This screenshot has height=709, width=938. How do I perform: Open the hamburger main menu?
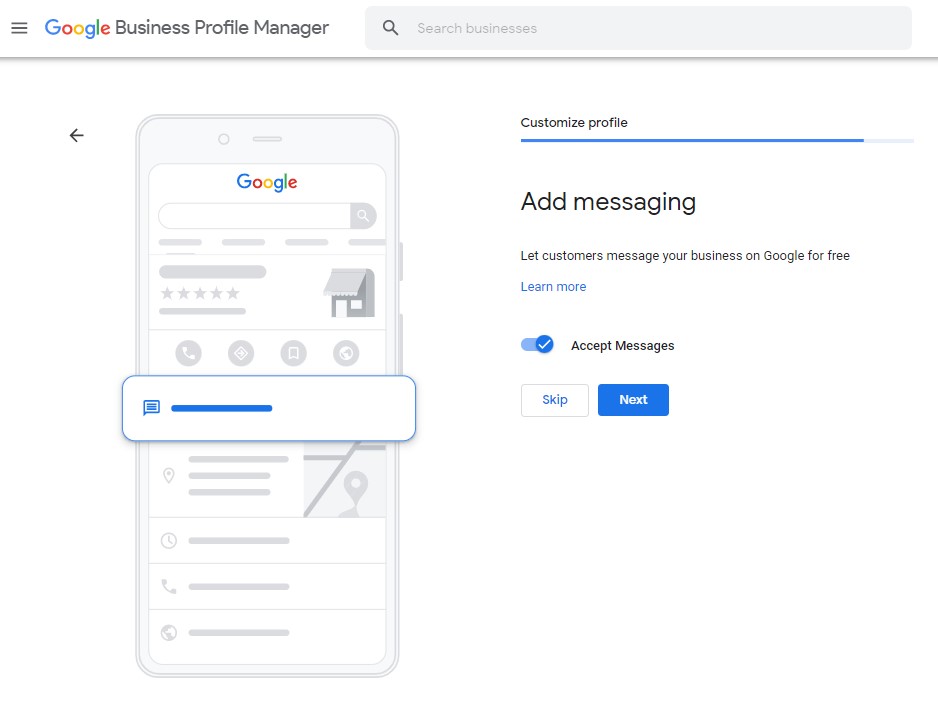19,28
